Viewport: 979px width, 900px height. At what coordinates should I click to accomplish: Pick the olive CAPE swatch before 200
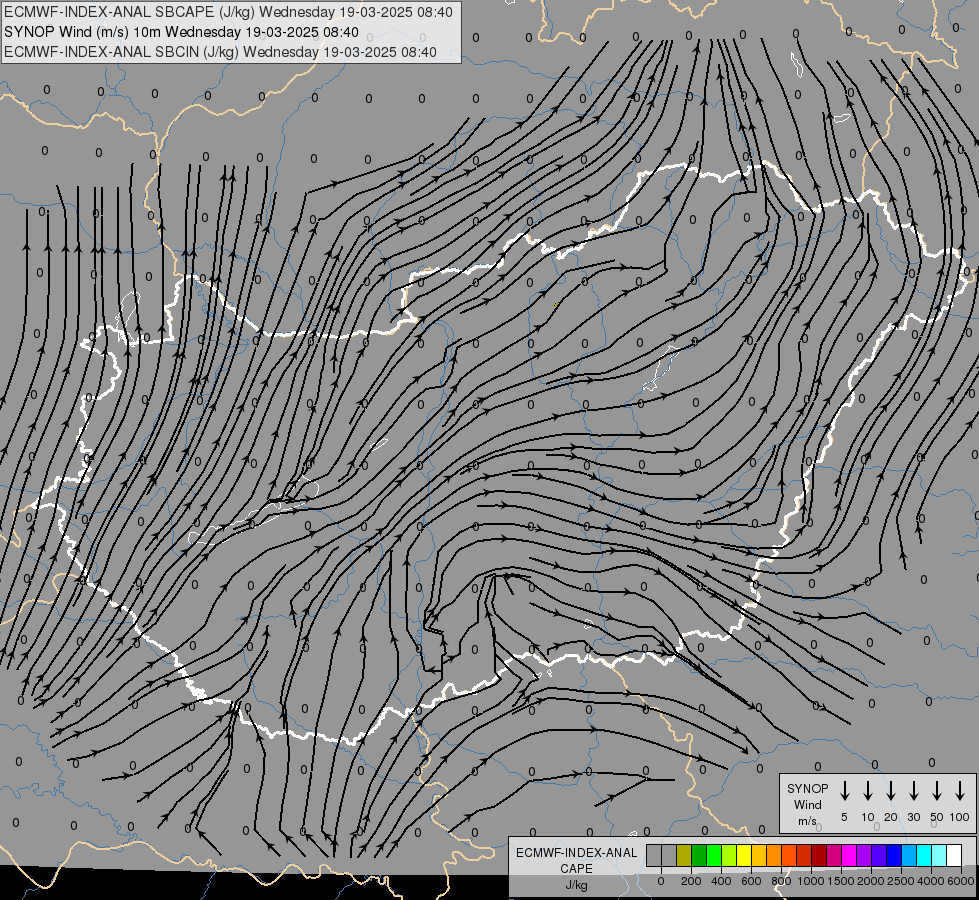tap(684, 855)
